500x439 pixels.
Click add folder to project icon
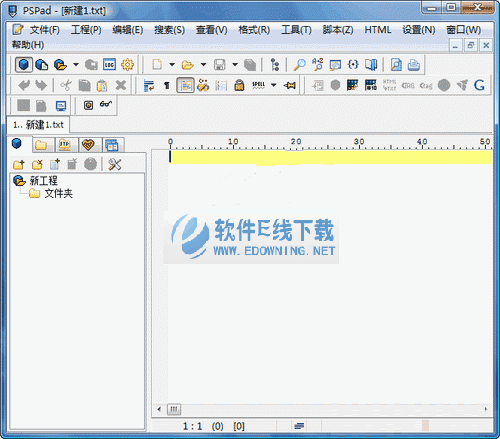click(19, 164)
